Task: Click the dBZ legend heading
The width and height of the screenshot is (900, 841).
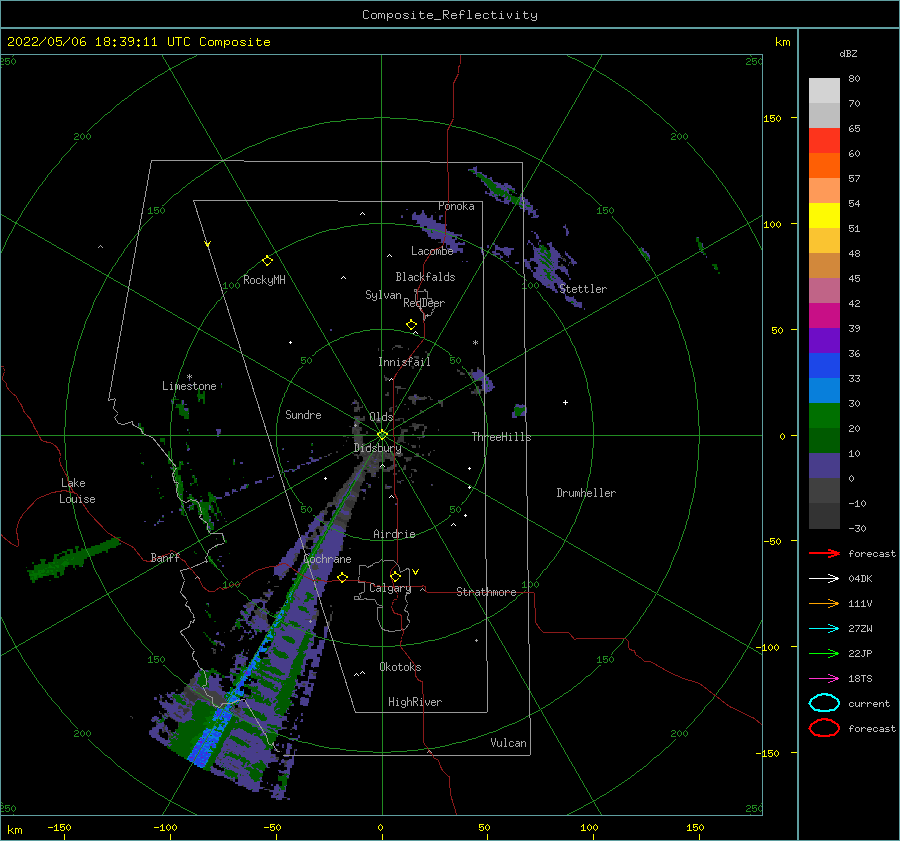Action: [848, 53]
